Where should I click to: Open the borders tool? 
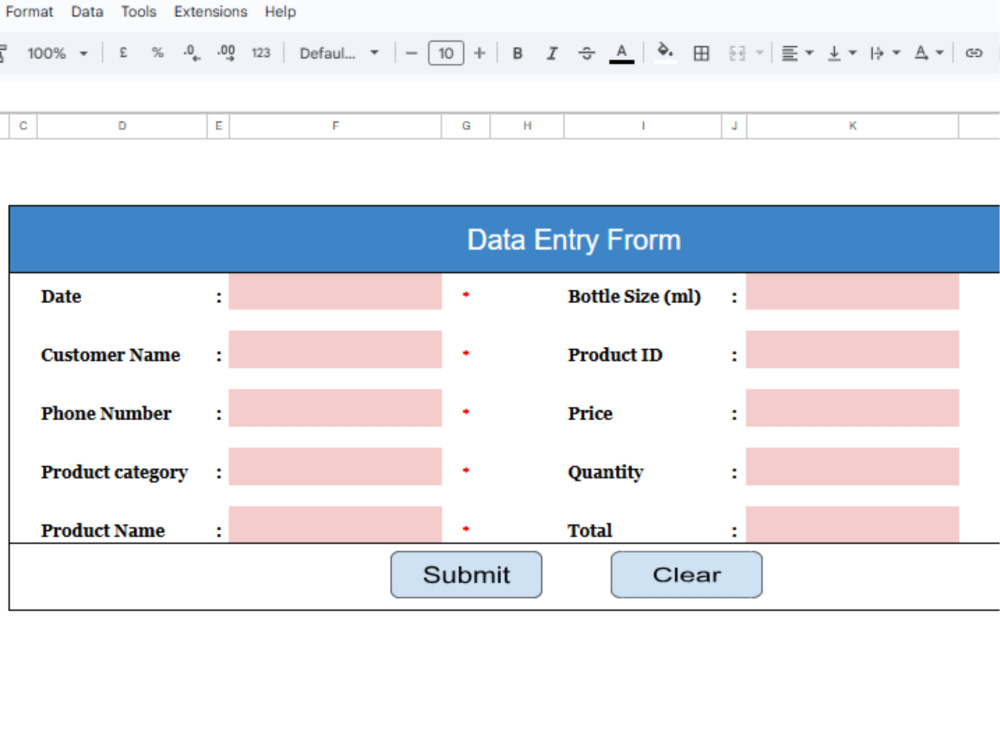pyautogui.click(x=701, y=53)
